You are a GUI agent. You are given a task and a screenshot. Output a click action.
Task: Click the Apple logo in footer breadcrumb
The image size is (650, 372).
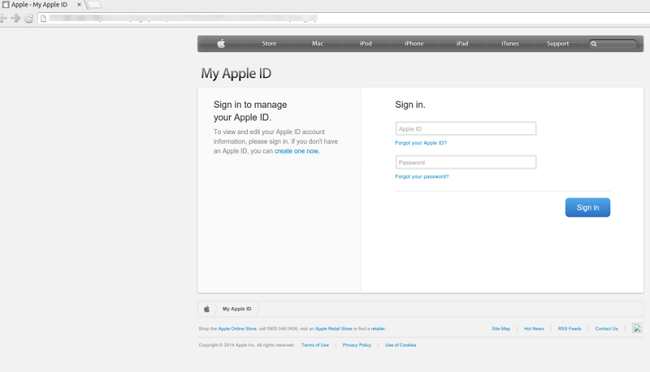(x=206, y=309)
